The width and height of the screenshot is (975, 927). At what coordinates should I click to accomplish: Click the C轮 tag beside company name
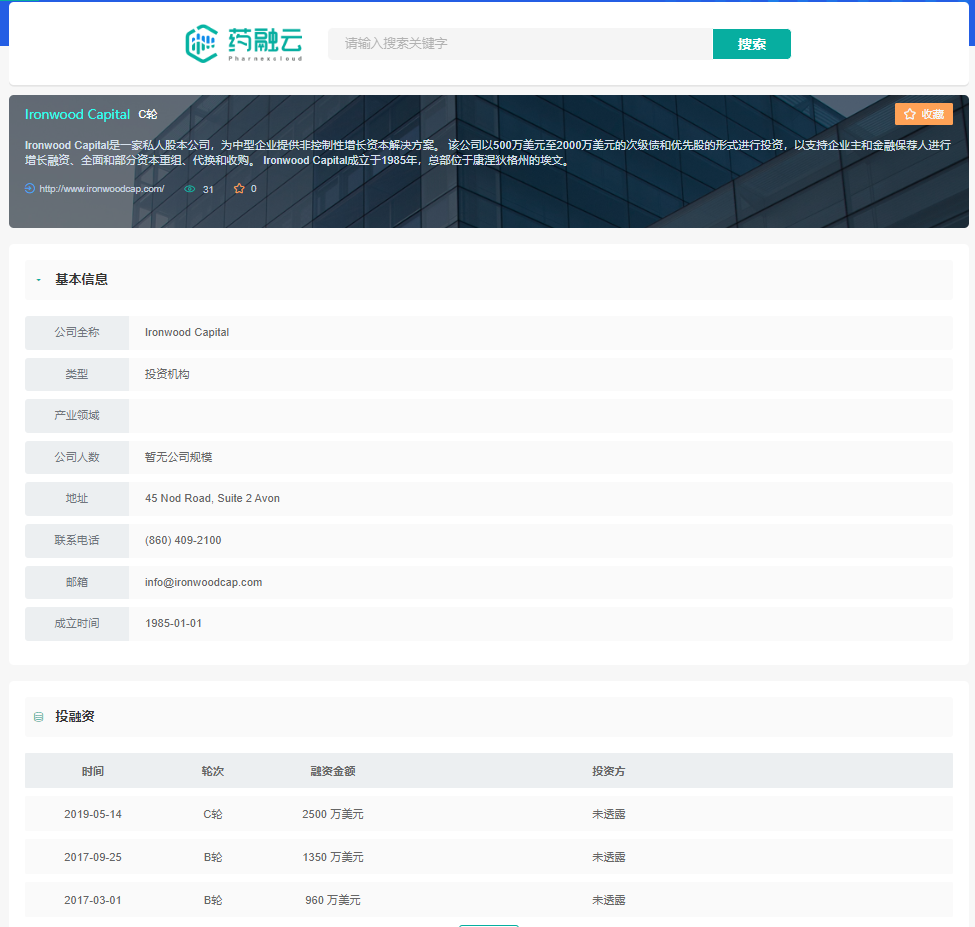click(148, 114)
